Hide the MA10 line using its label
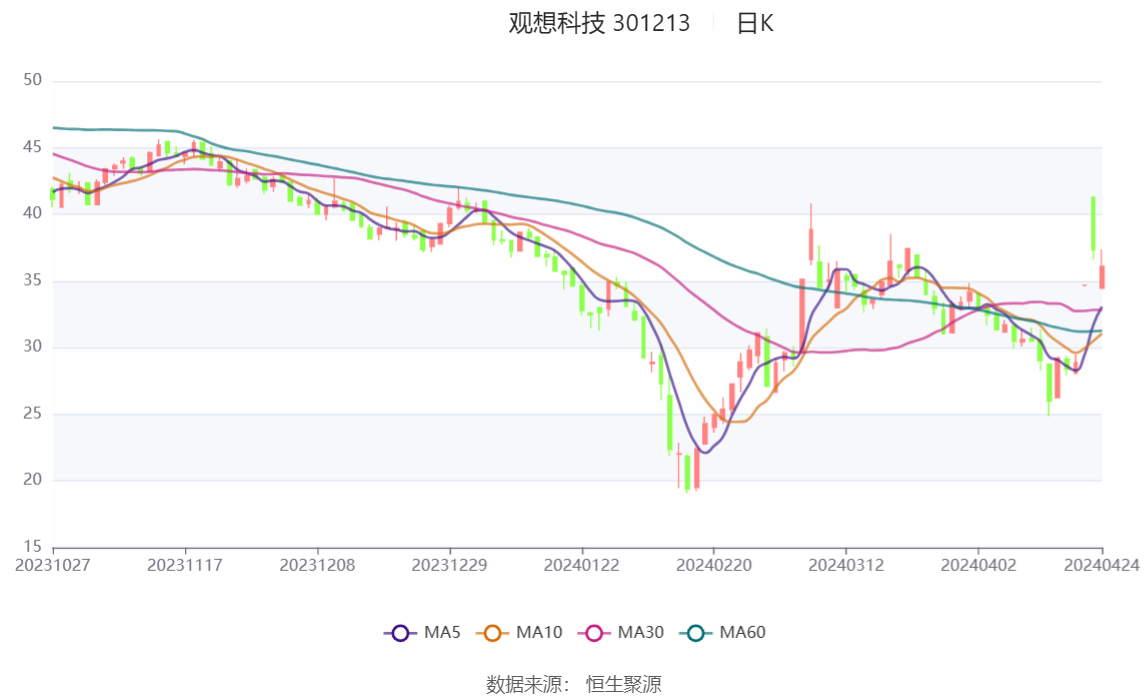 pos(539,632)
